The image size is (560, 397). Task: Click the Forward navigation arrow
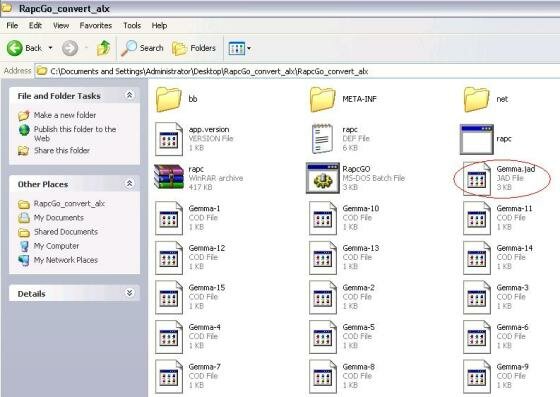(x=70, y=48)
